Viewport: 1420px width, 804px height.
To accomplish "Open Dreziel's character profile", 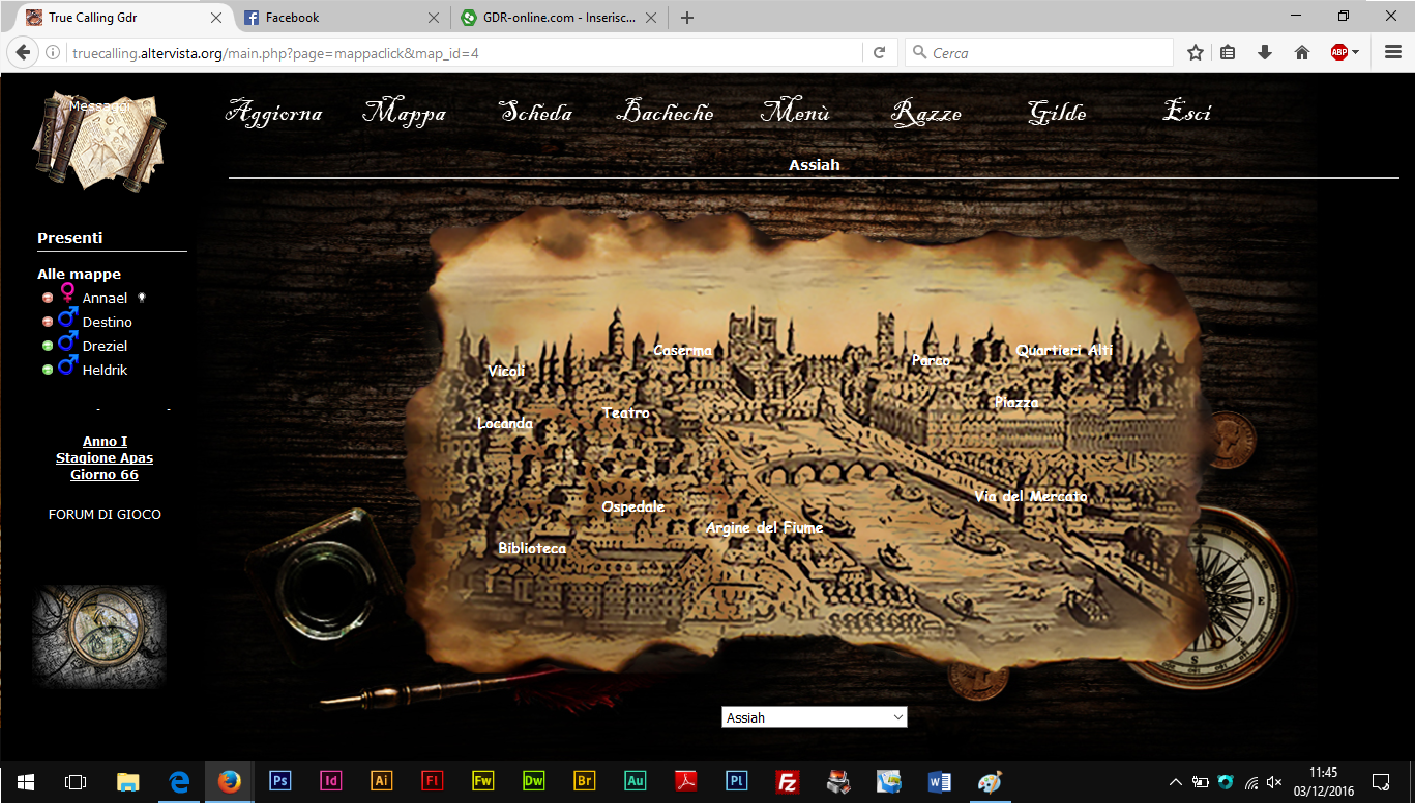I will click(x=105, y=346).
